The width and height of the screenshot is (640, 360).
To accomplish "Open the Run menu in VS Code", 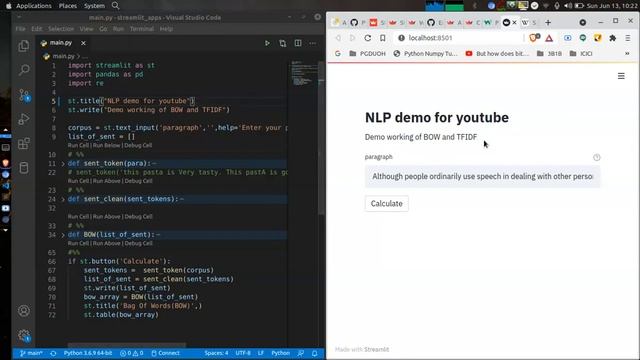I will click(118, 29).
